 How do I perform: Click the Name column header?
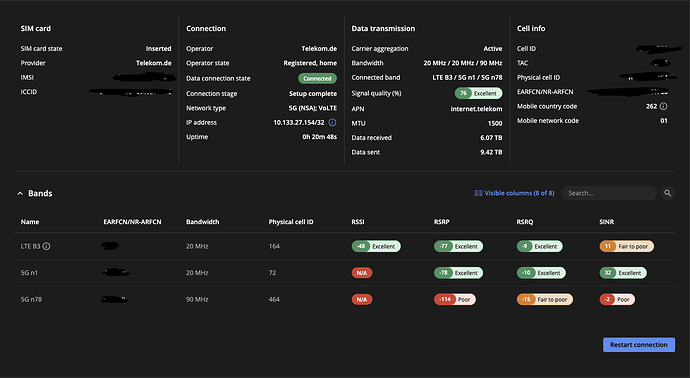pos(30,222)
